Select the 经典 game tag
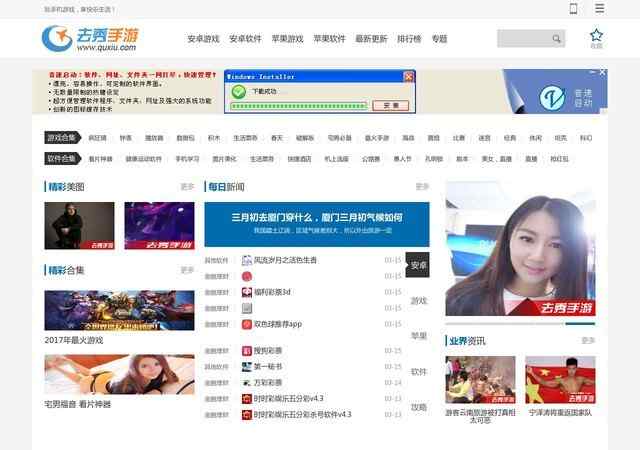Viewport: 640px width, 450px height. 509,138
